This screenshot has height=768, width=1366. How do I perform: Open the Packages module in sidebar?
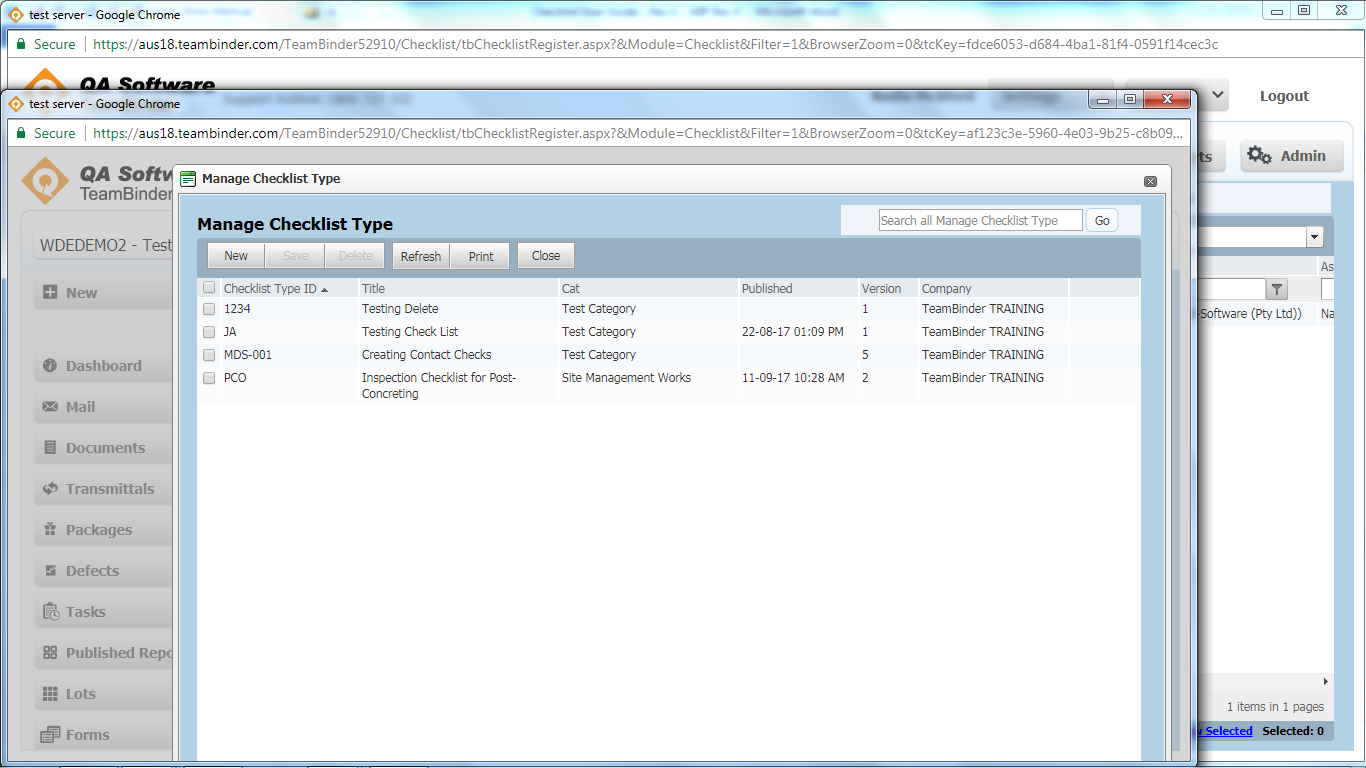(x=103, y=530)
